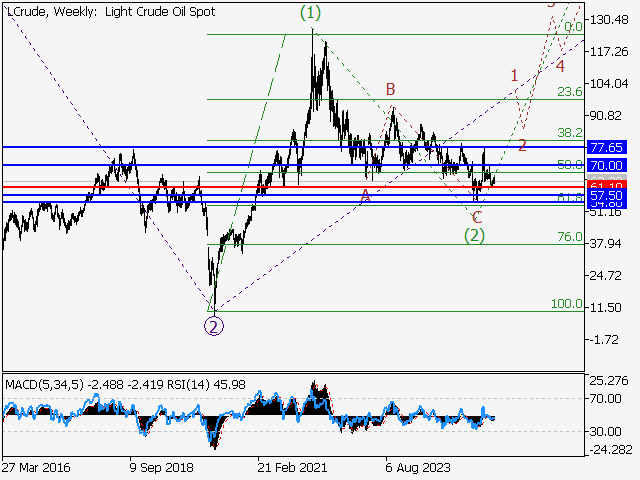Click the wave C label near the low
640x480 pixels.
[x=477, y=216]
